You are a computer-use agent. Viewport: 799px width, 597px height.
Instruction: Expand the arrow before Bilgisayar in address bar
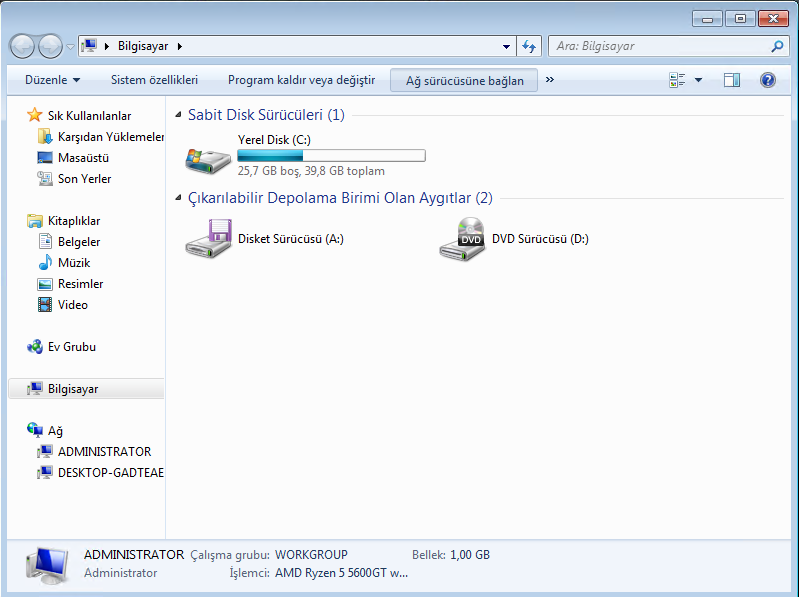pyautogui.click(x=106, y=46)
